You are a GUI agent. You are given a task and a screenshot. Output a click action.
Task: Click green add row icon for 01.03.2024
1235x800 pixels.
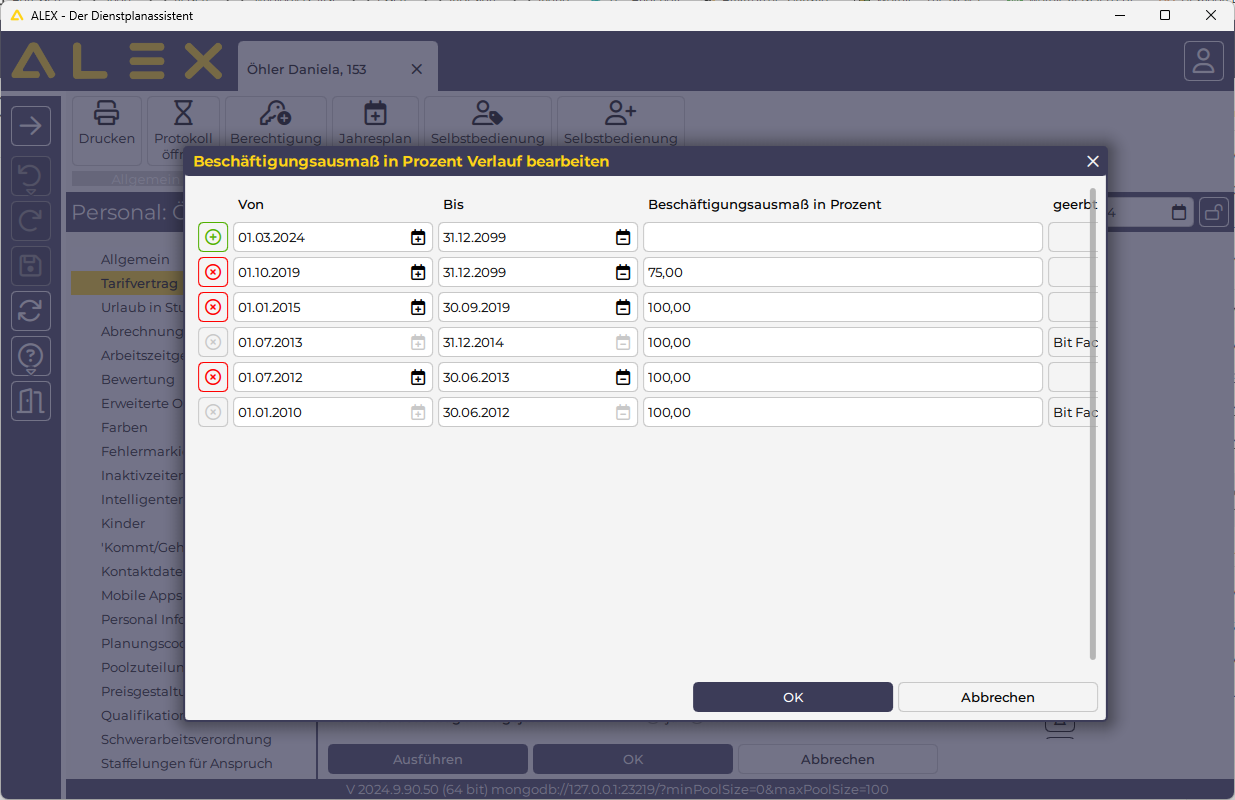click(213, 237)
